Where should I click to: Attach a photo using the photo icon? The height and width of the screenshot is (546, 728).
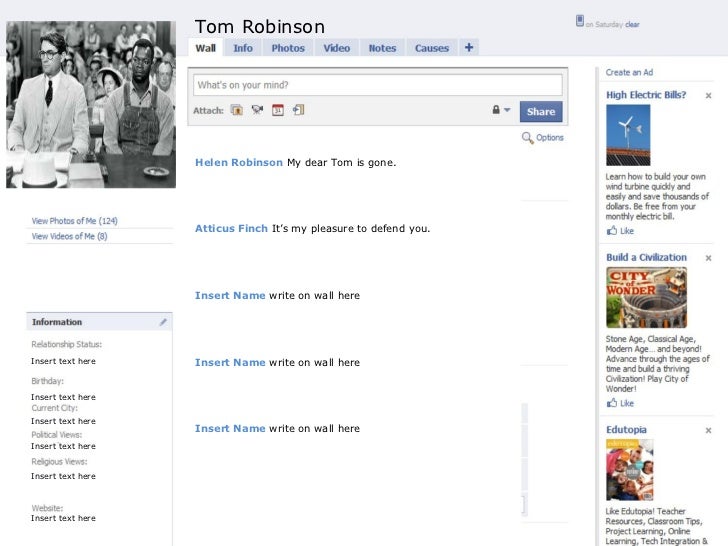click(x=237, y=110)
